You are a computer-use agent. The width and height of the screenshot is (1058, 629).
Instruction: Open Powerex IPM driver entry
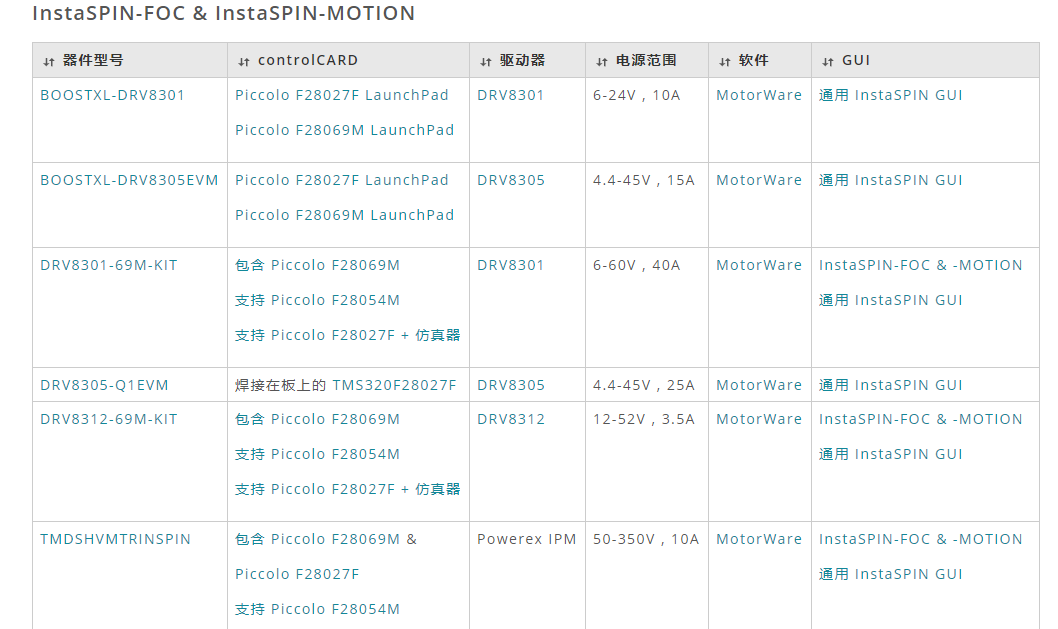coord(527,539)
